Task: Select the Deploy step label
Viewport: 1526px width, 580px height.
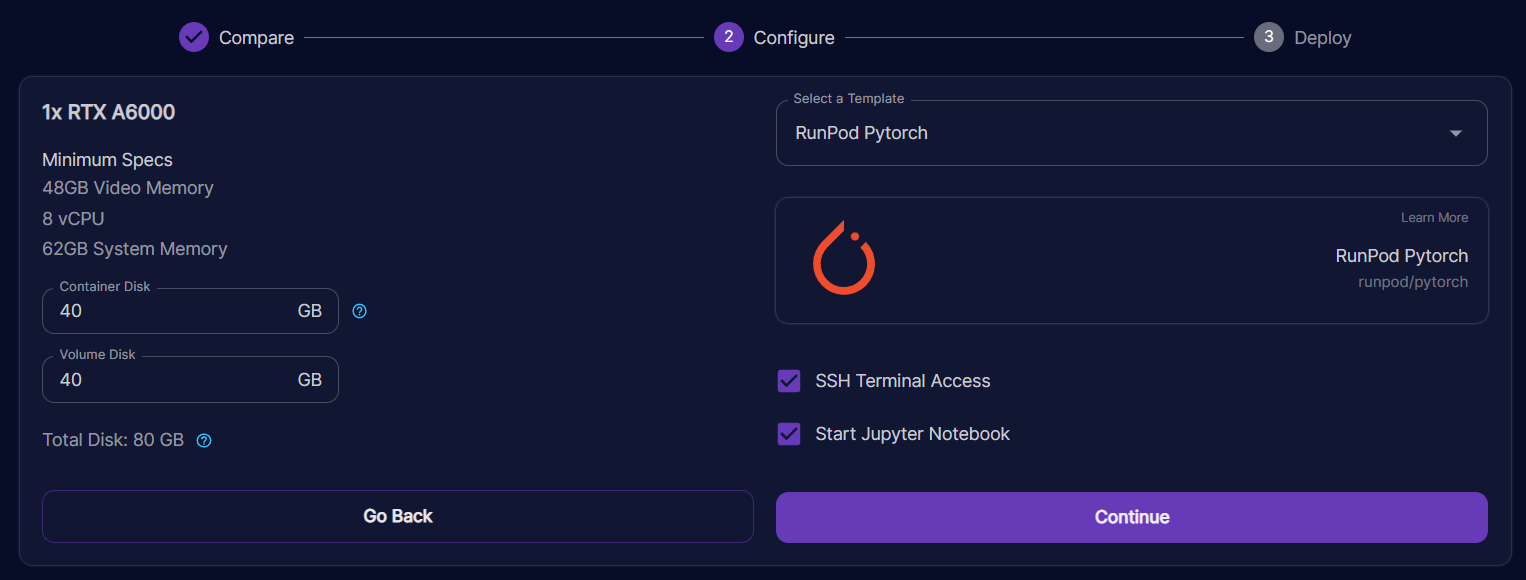Action: (x=1322, y=38)
